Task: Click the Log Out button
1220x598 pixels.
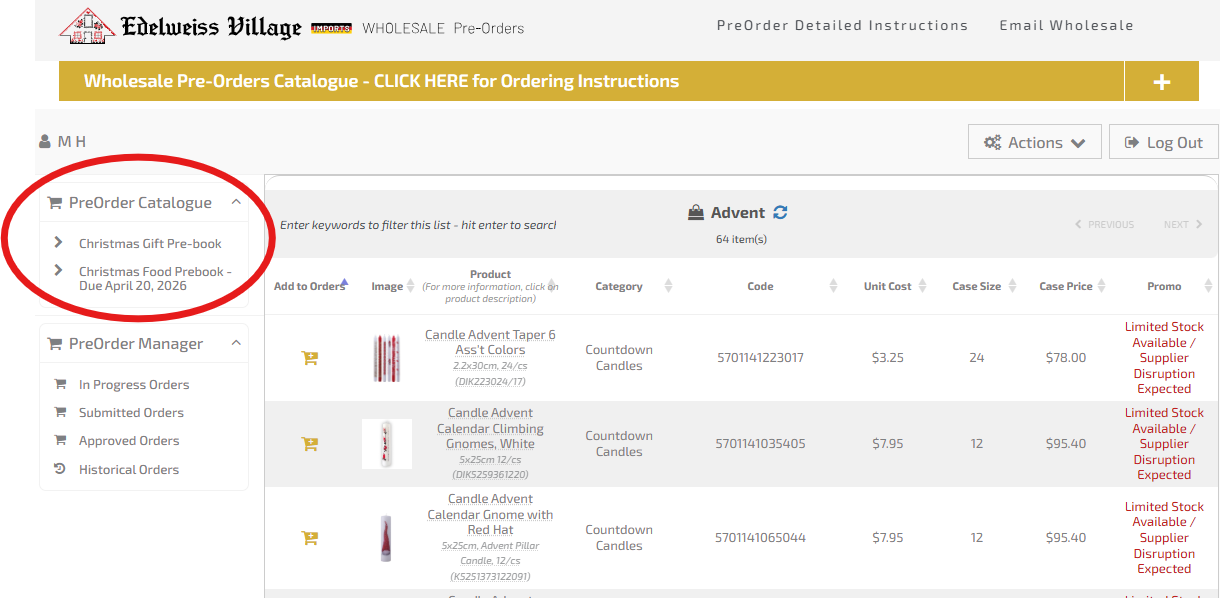Action: tap(1163, 142)
